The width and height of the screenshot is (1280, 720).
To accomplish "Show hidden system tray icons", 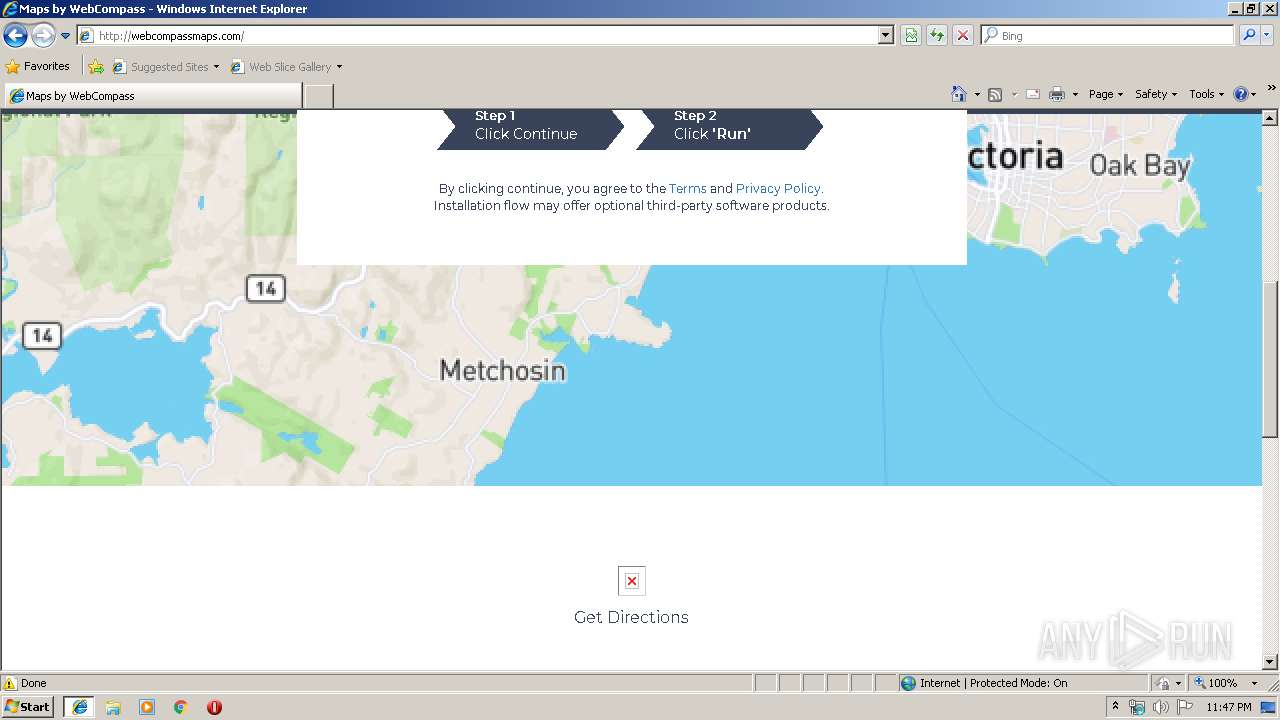I will coord(1116,707).
